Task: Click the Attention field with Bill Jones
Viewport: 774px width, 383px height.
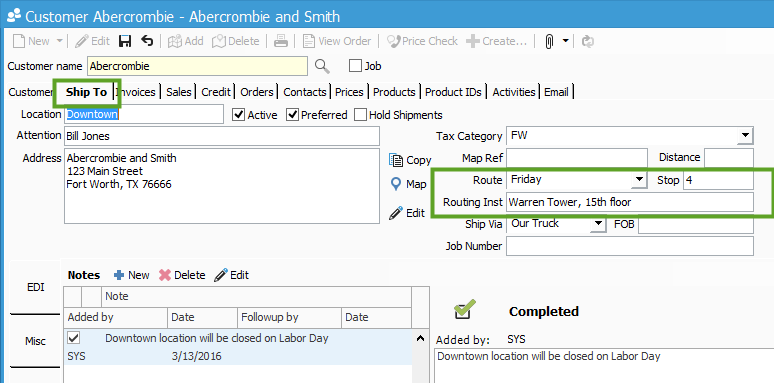Action: pos(222,136)
